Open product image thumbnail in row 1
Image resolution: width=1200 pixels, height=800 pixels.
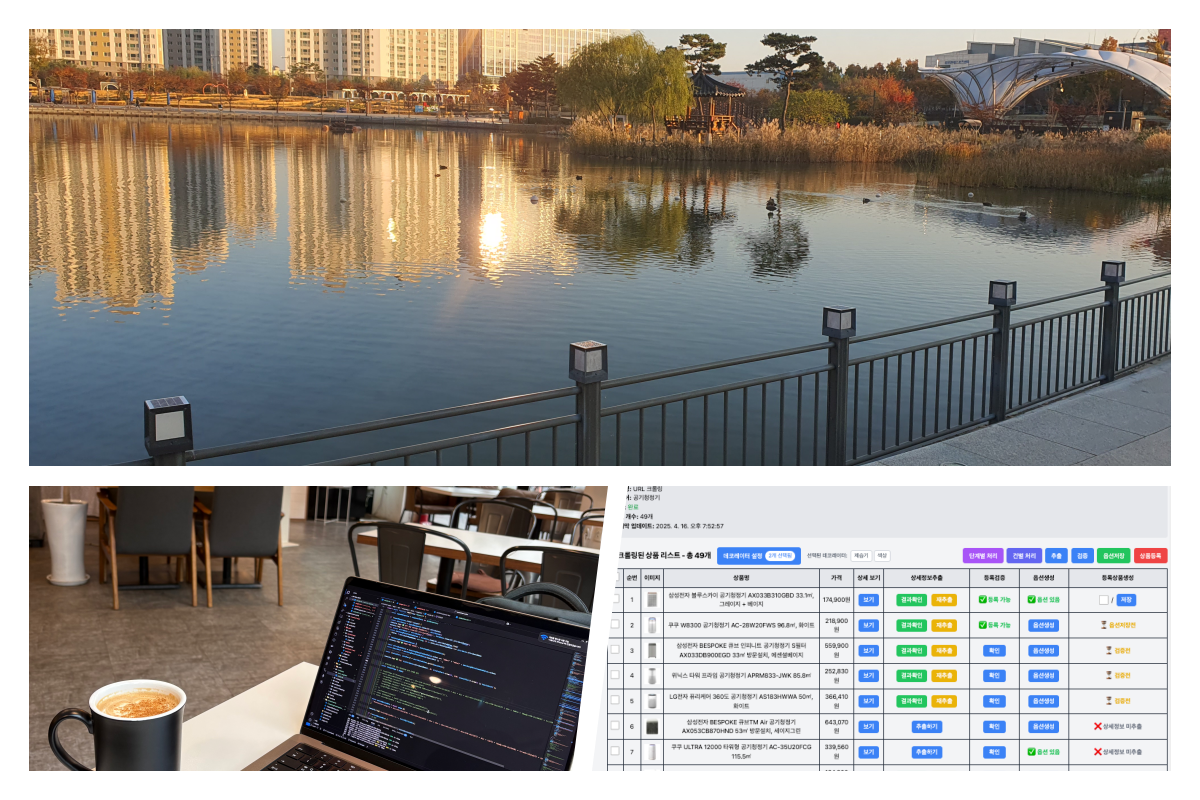(x=652, y=599)
